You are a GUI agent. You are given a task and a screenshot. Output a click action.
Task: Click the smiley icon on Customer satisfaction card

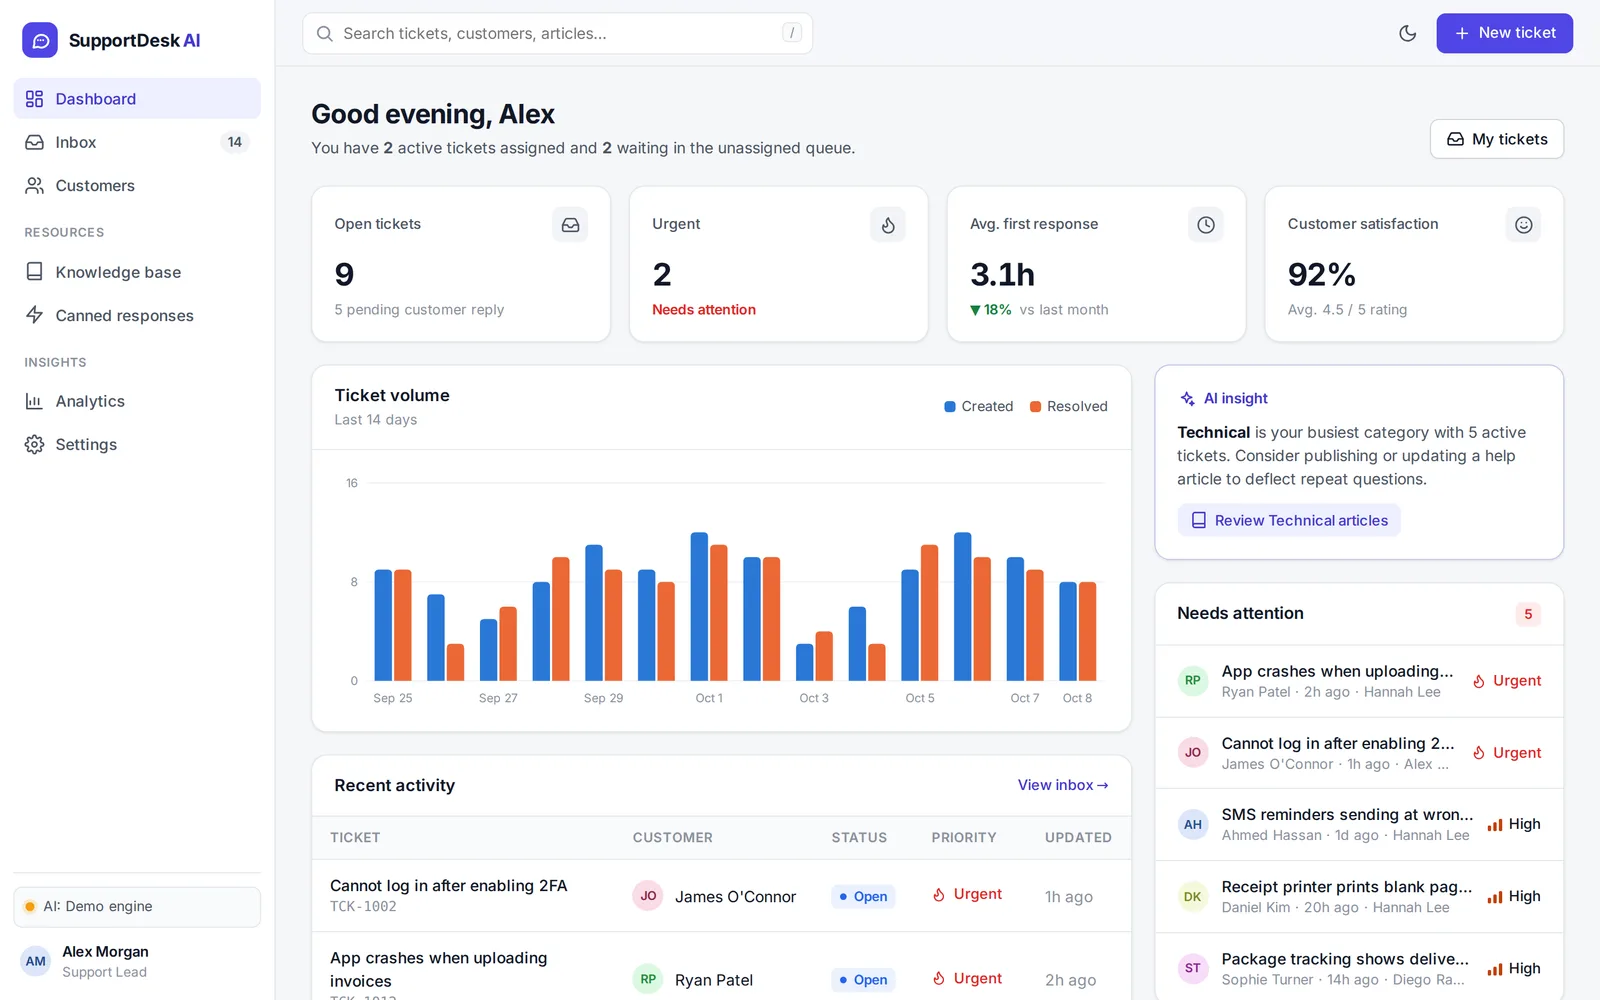(1523, 225)
